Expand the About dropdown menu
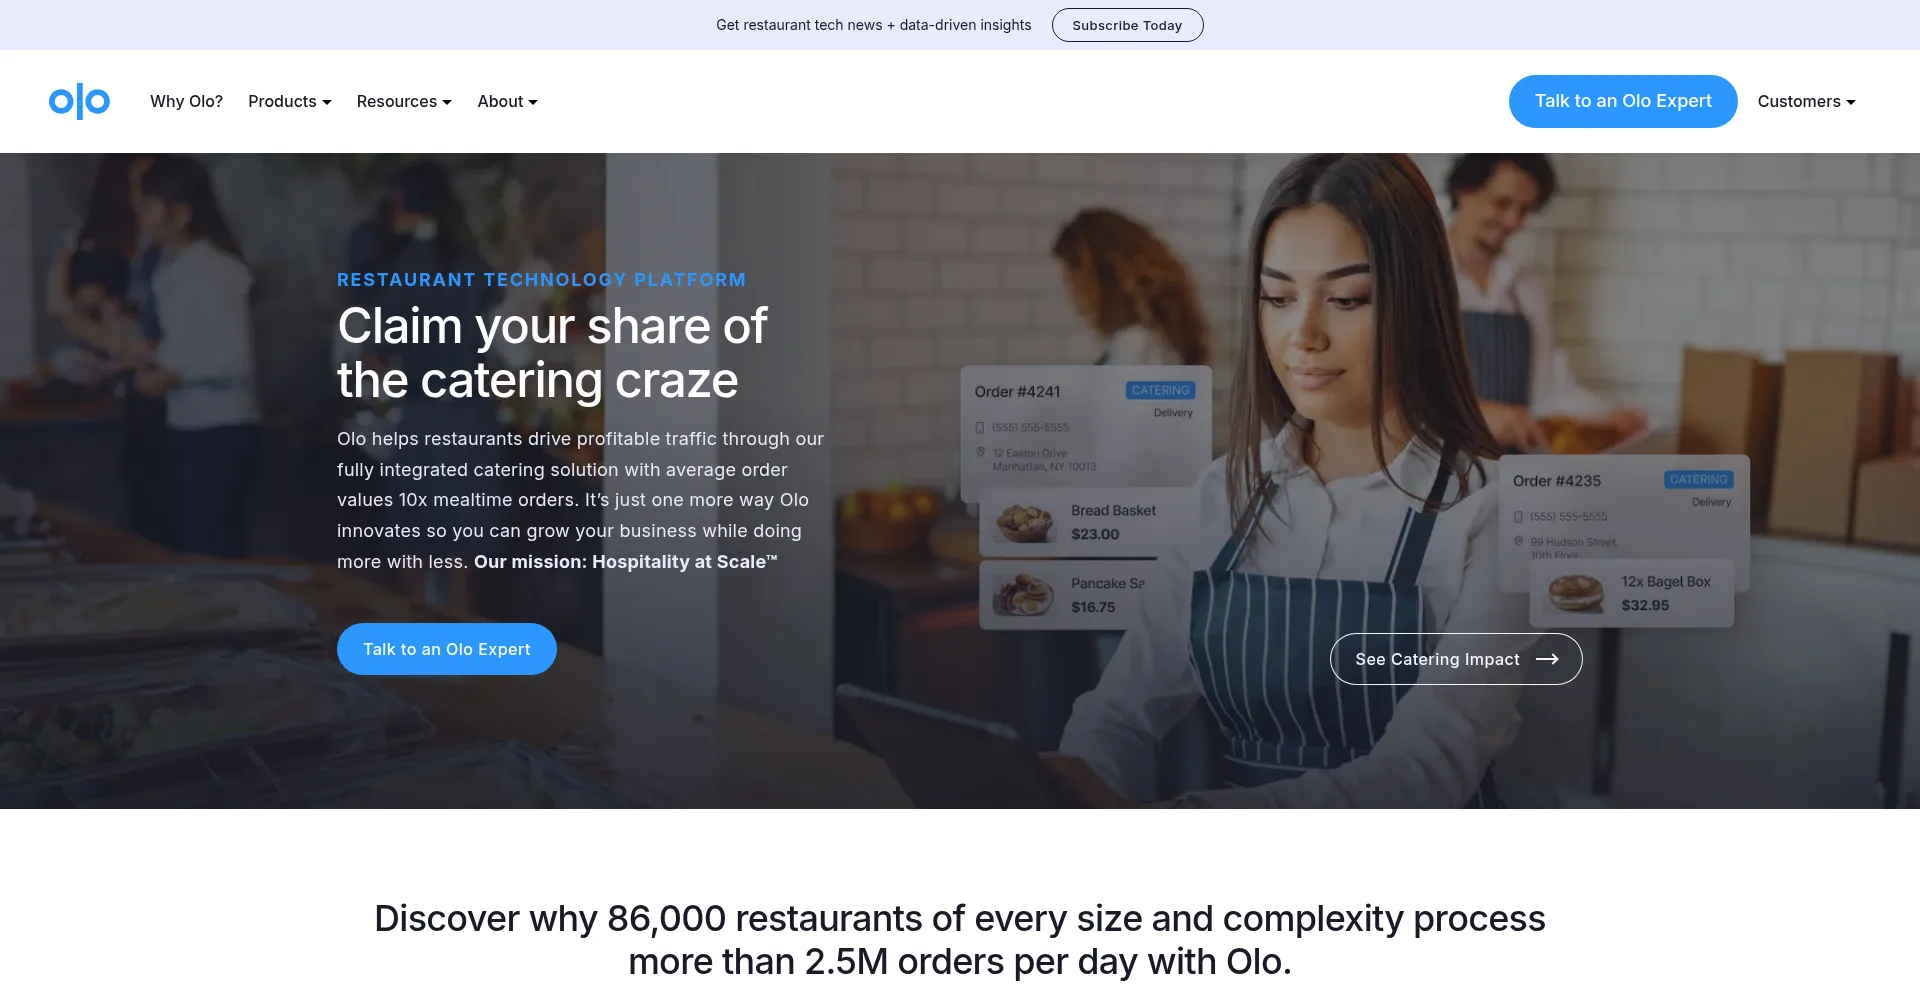Image resolution: width=1920 pixels, height=993 pixels. [x=507, y=101]
